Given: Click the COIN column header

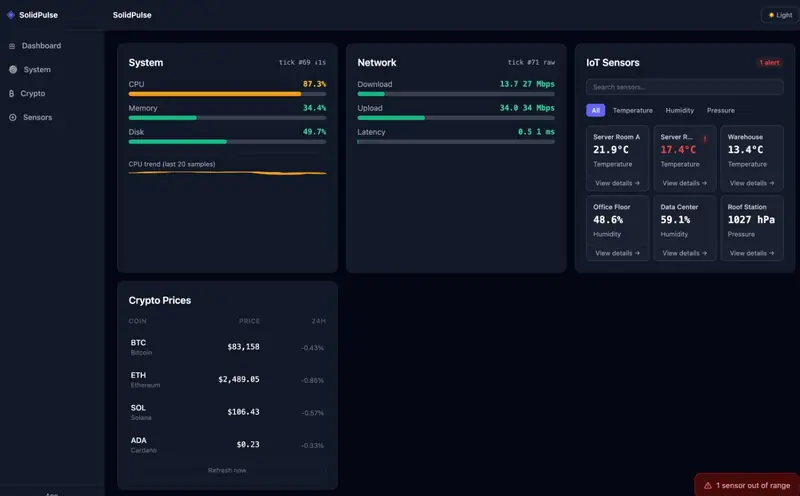Looking at the screenshot, I should coord(137,321).
